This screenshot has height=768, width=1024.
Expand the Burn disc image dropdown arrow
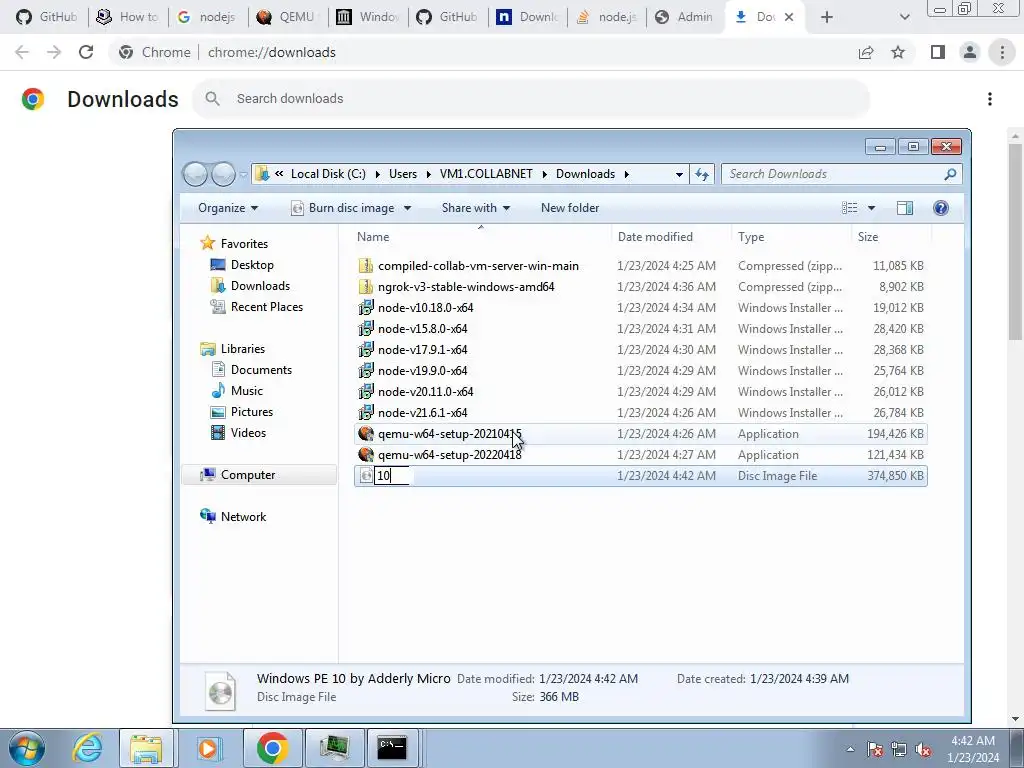click(x=408, y=208)
